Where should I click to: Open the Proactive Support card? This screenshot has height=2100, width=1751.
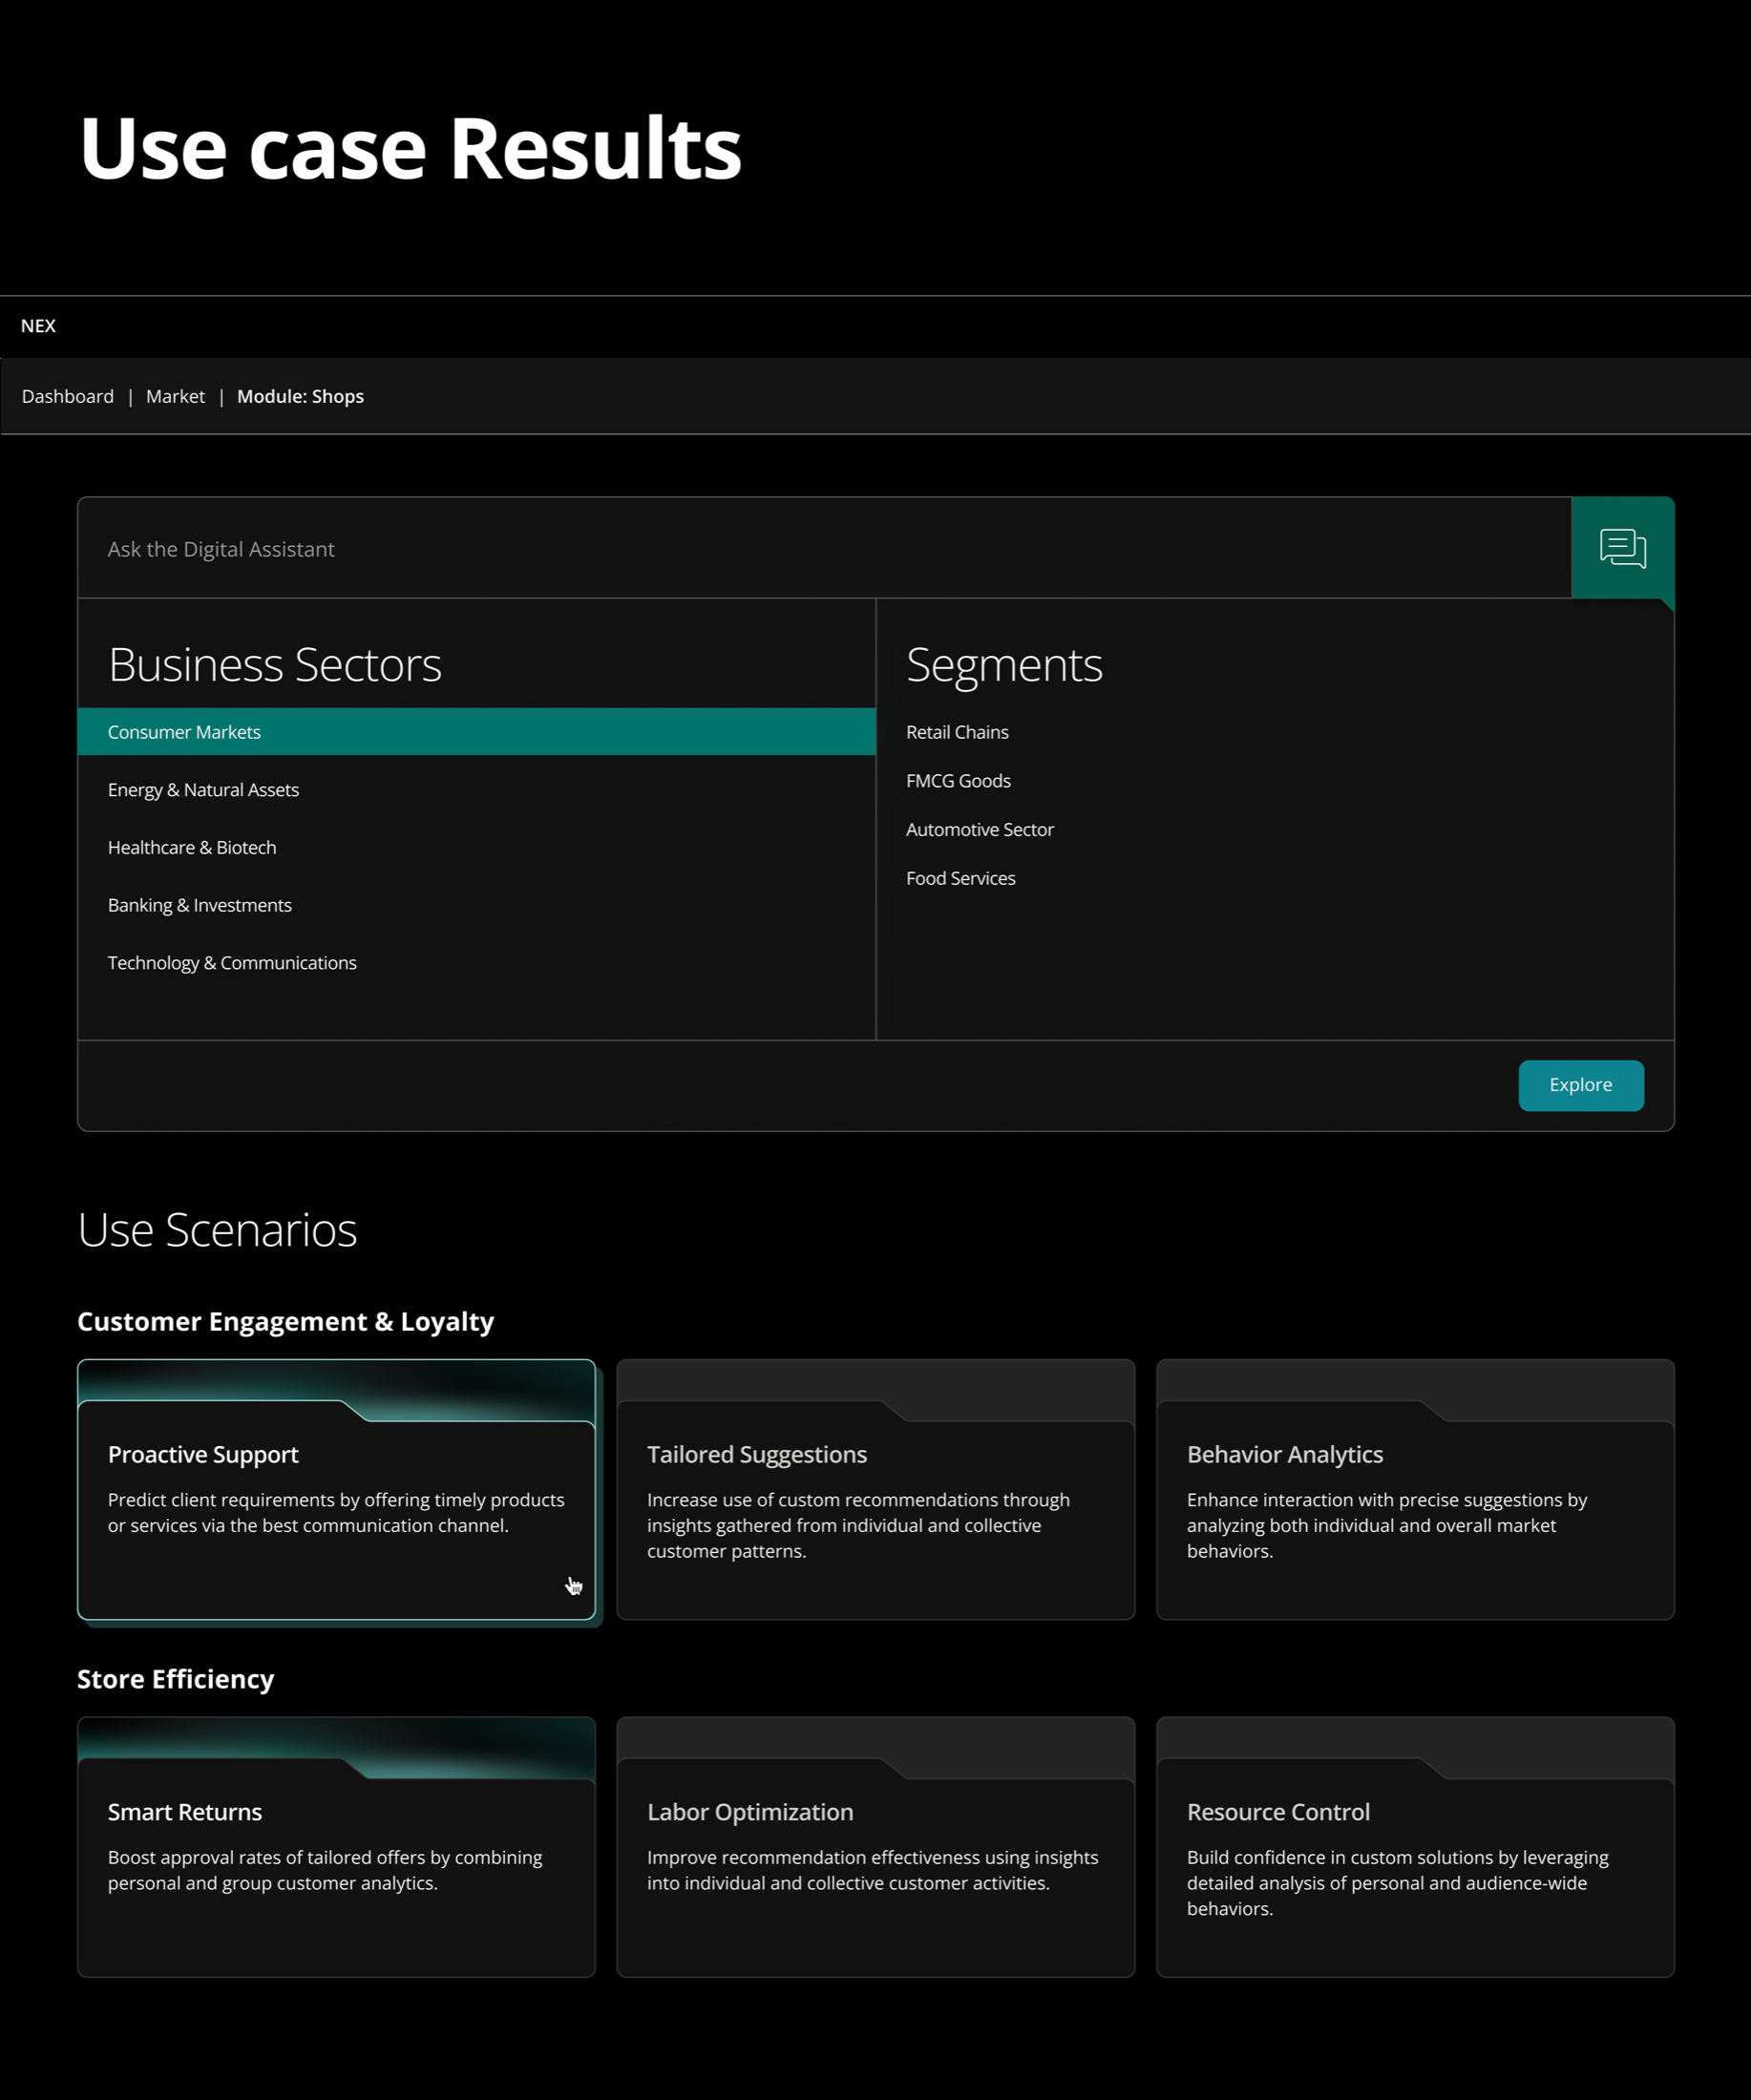(337, 1489)
